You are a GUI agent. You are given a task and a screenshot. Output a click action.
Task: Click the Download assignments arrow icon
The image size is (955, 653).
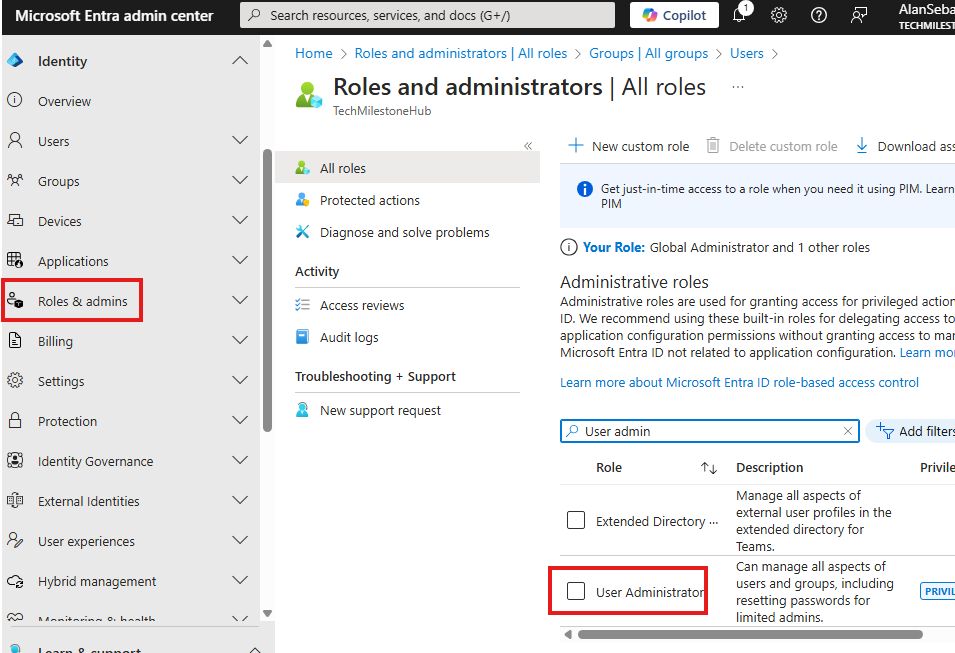[862, 146]
